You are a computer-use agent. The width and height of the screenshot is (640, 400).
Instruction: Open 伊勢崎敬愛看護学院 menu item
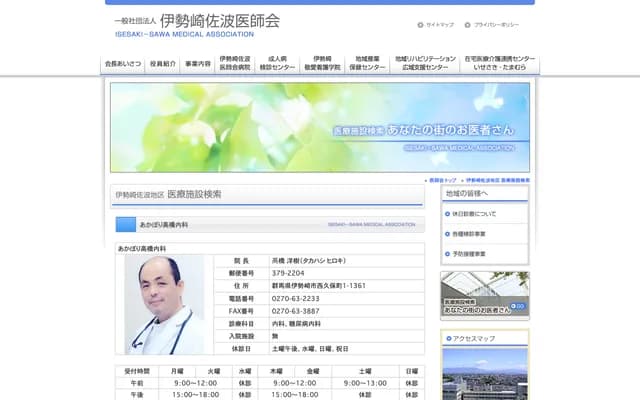[322, 63]
